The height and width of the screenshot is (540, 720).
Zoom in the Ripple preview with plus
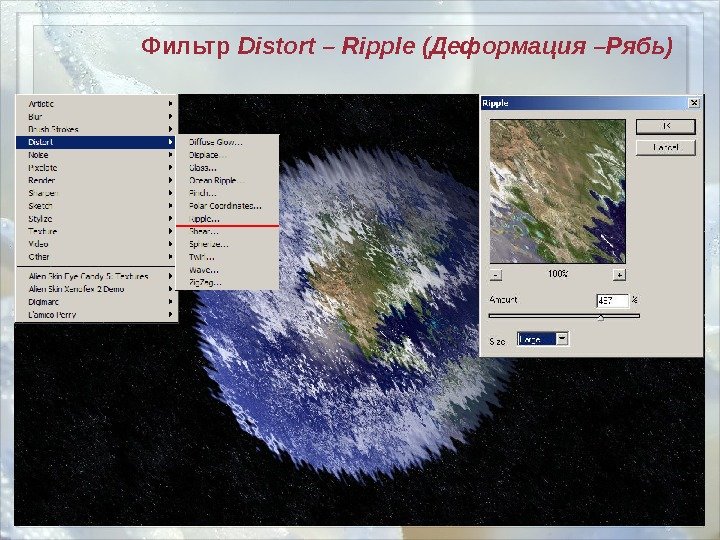[x=619, y=275]
